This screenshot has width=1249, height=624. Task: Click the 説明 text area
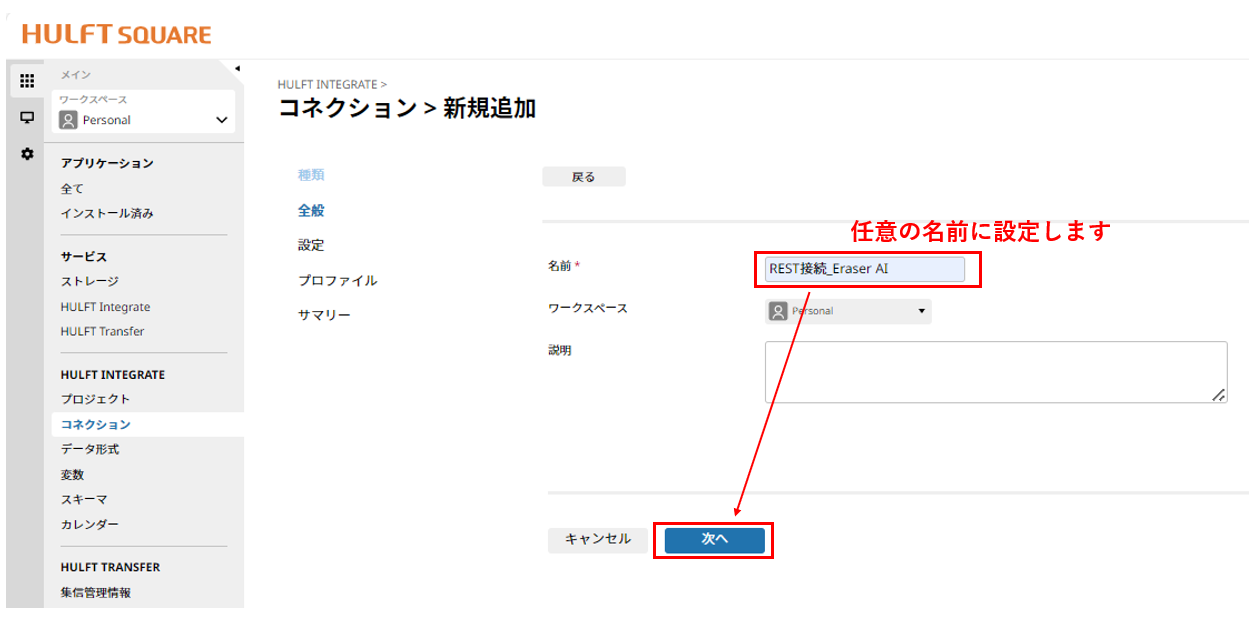click(x=996, y=372)
